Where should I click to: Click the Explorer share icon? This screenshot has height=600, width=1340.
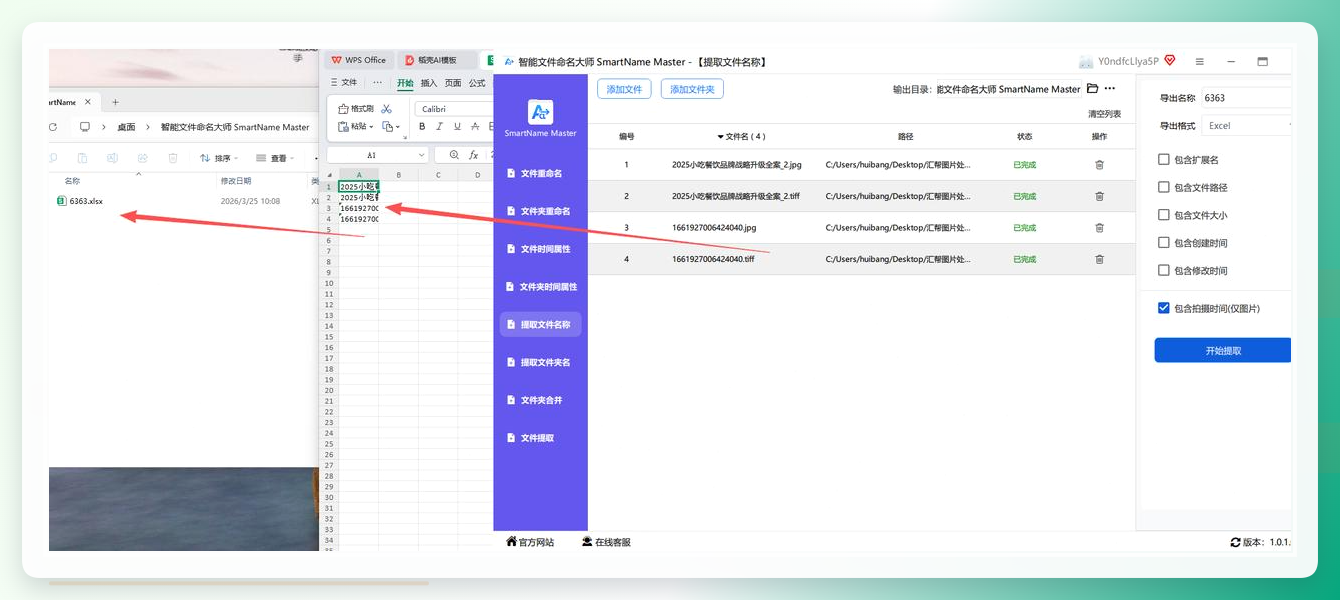click(143, 158)
